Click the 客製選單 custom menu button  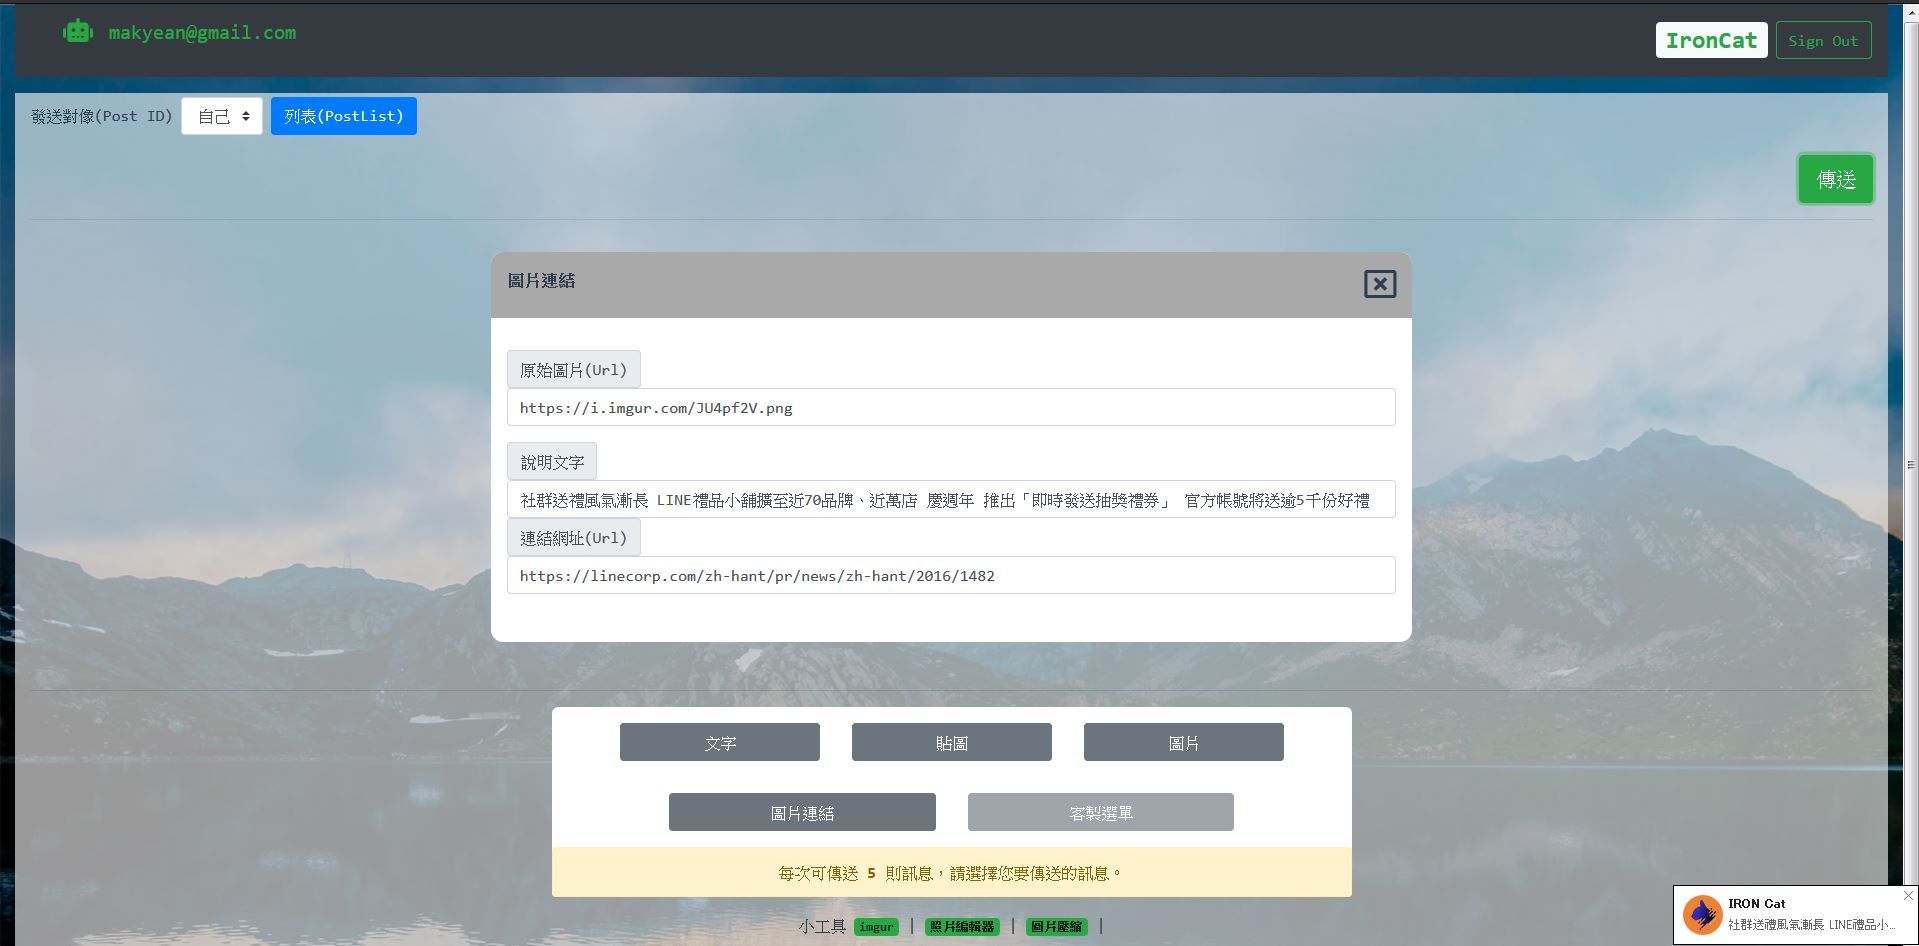[1101, 812]
